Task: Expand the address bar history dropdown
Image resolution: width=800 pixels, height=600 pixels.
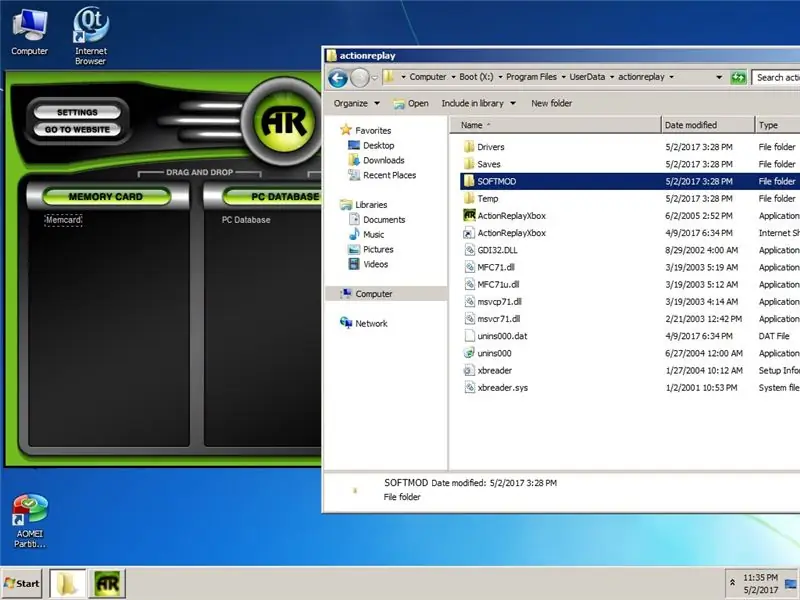Action: pos(719,78)
